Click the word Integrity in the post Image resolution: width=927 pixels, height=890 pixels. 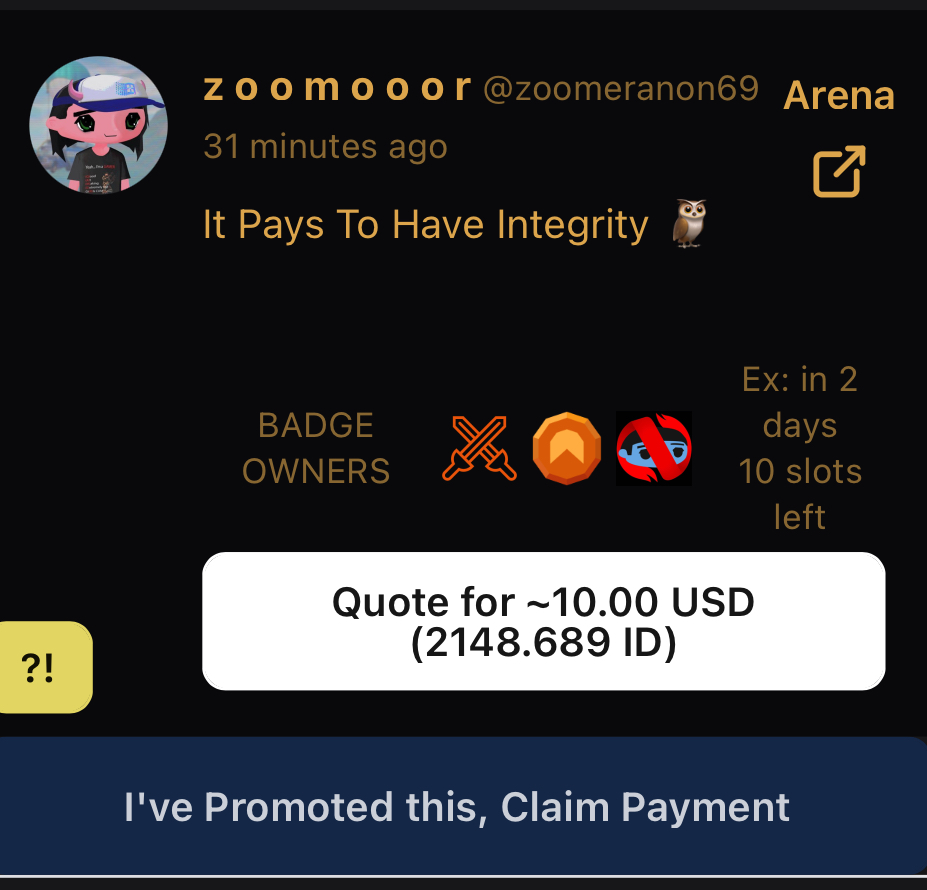pos(572,225)
